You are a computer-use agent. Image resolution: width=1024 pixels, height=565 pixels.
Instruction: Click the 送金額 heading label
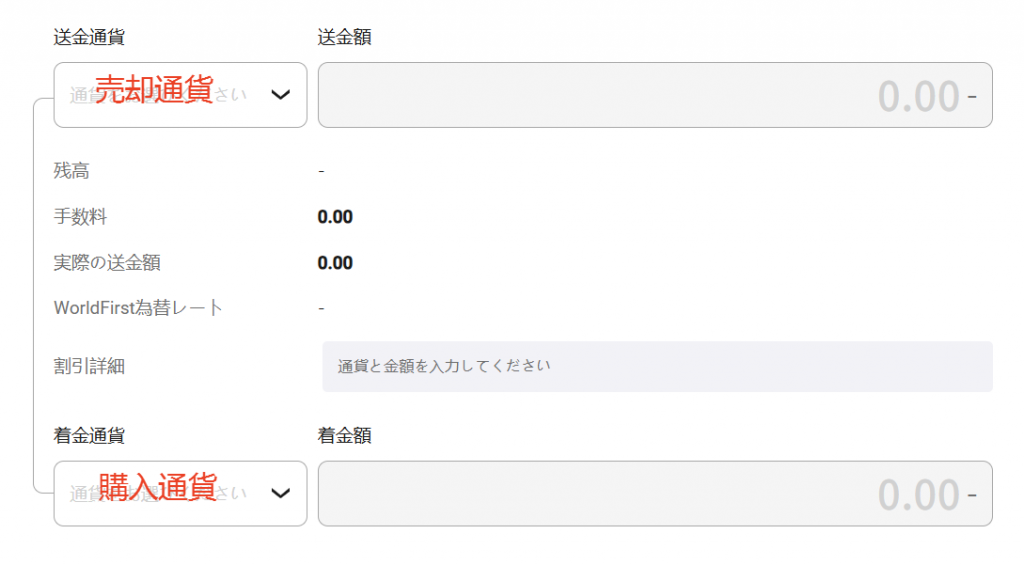(344, 37)
